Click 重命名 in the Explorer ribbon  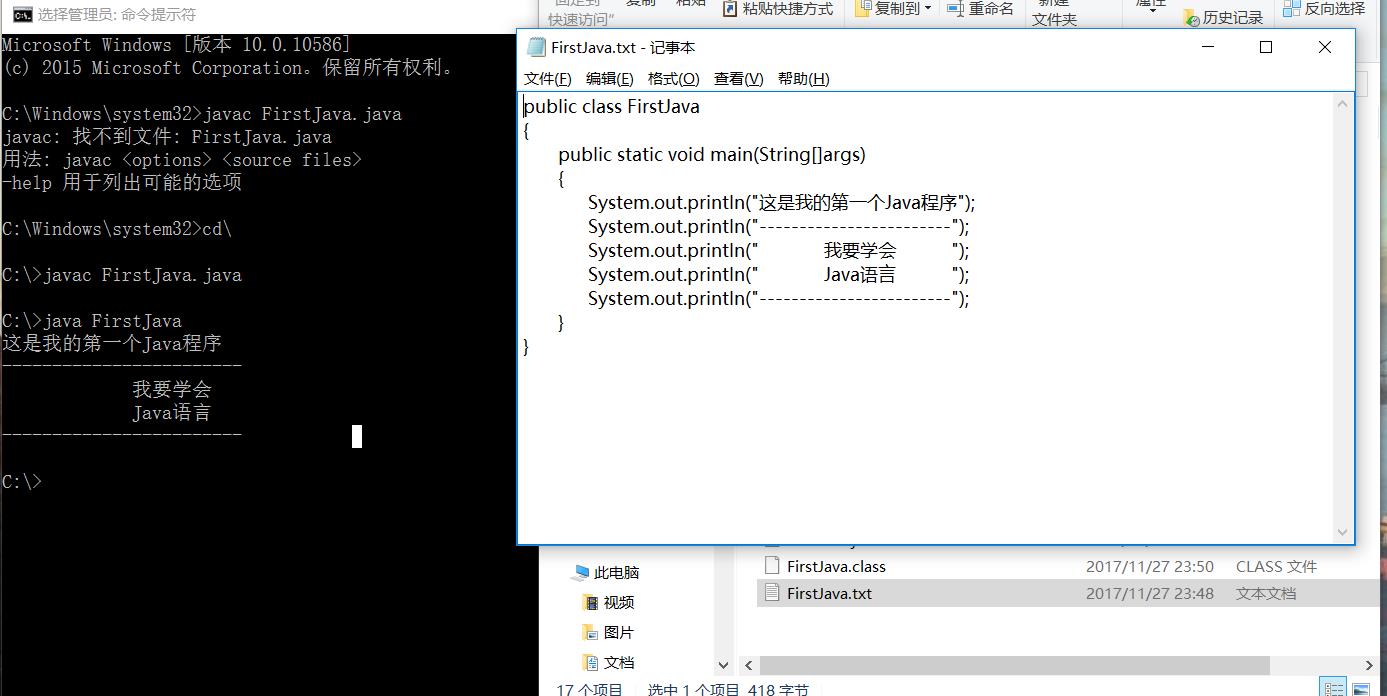[x=980, y=9]
